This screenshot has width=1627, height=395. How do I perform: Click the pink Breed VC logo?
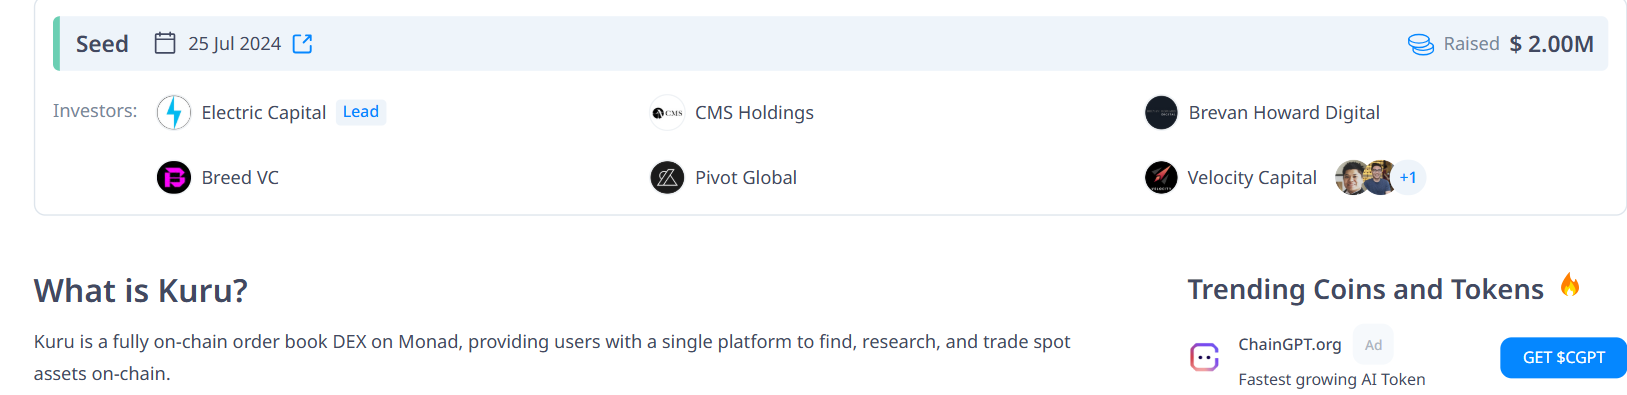pos(174,177)
